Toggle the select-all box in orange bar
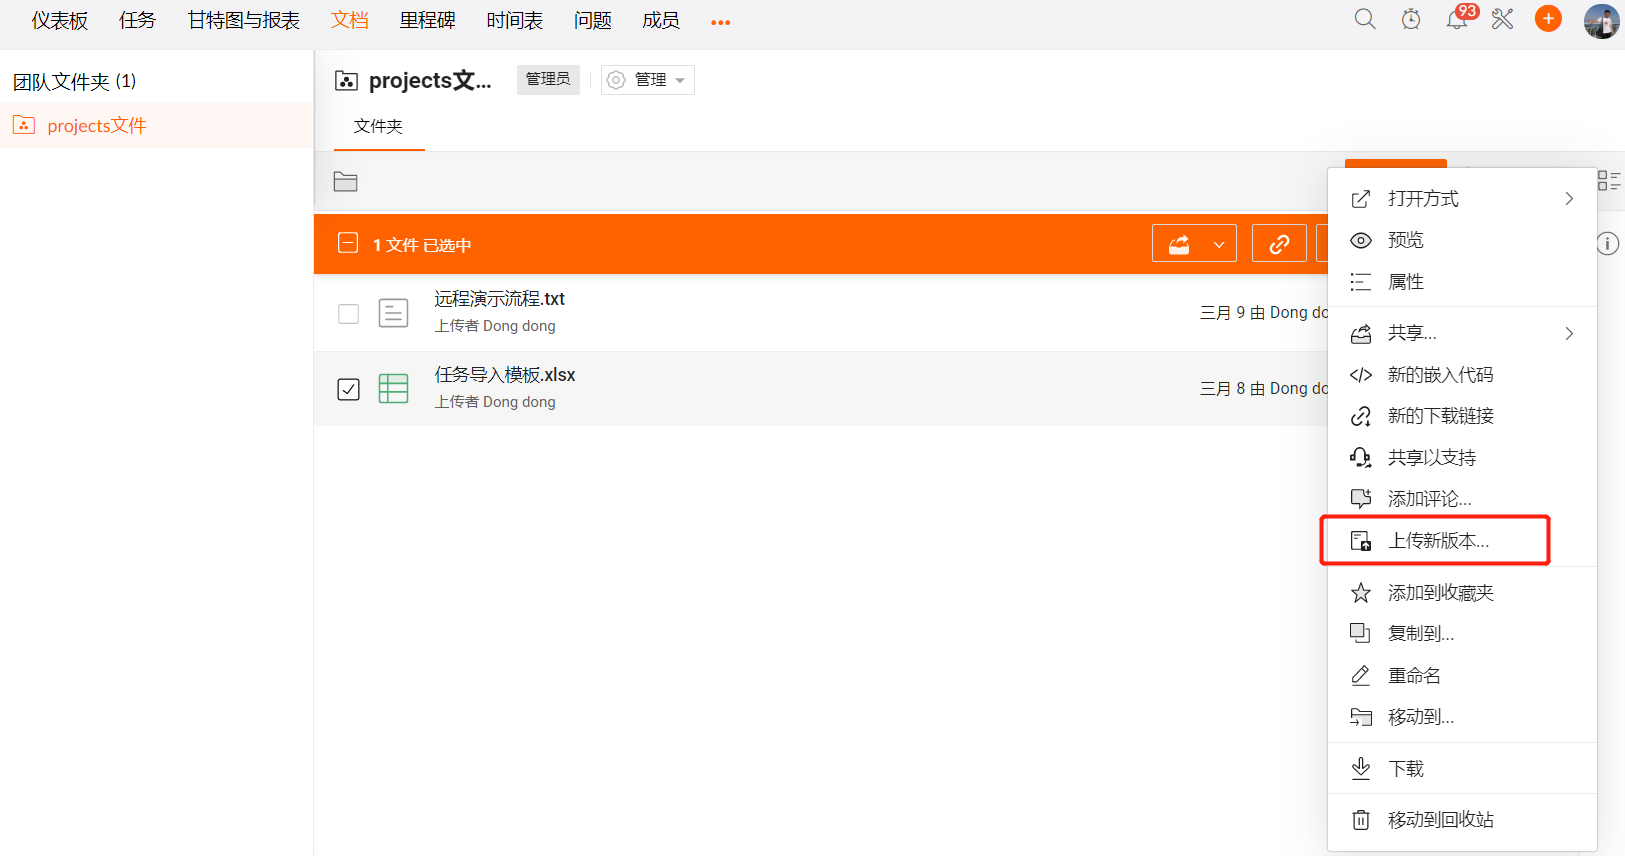1625x856 pixels. 348,244
